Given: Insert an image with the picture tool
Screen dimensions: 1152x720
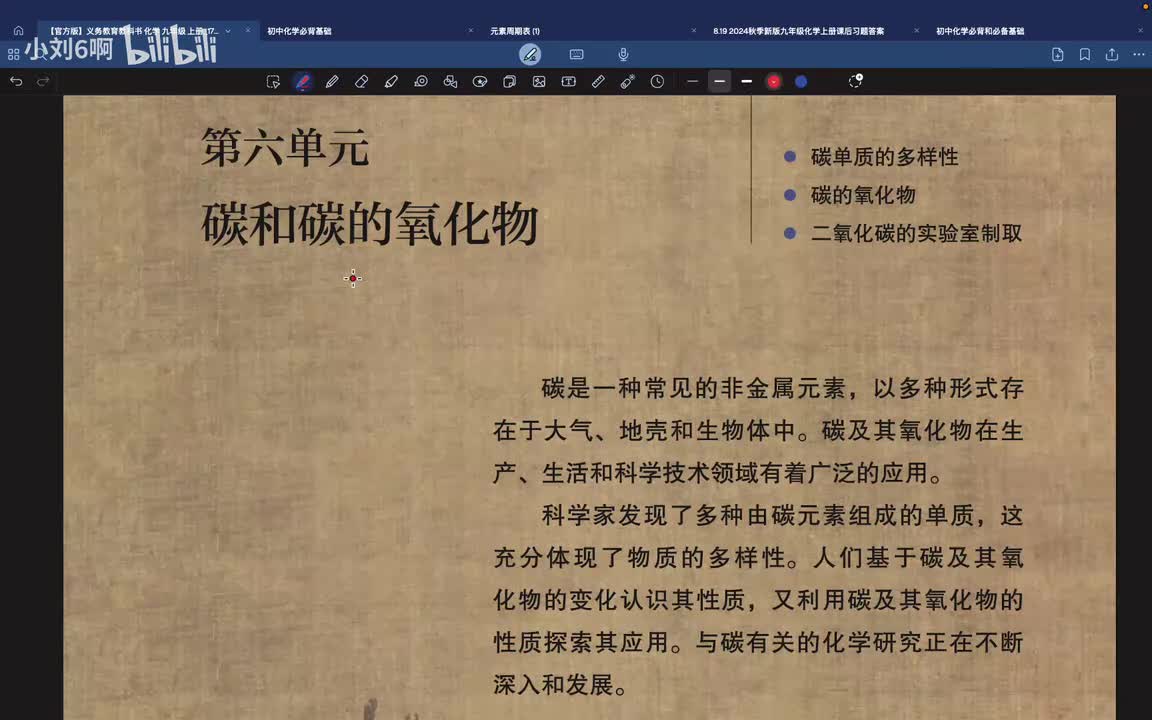Looking at the screenshot, I should pos(539,82).
